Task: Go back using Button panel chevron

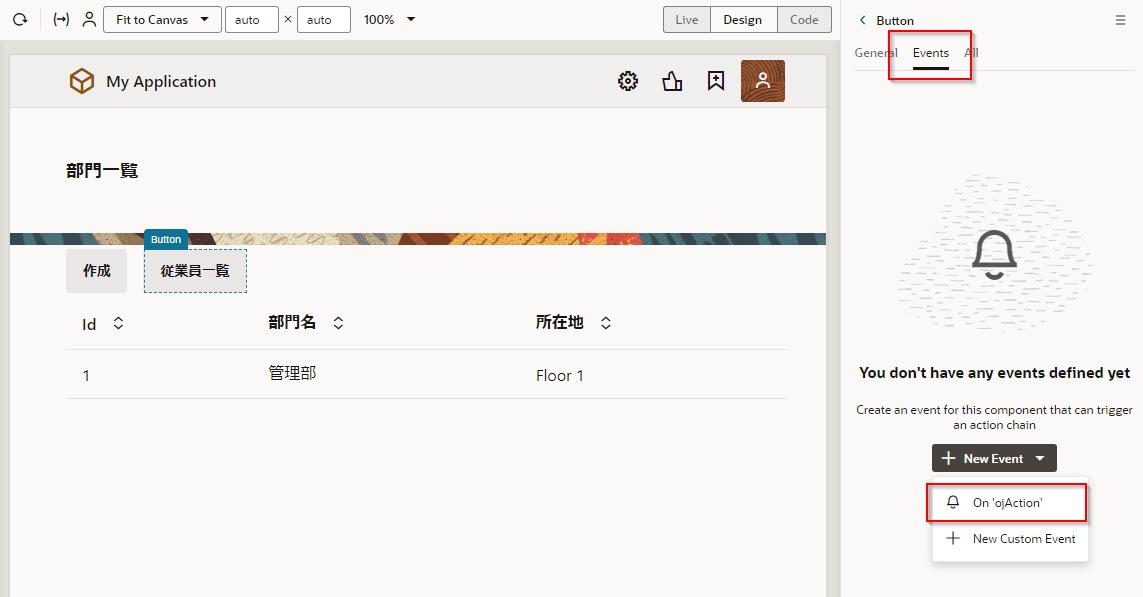Action: click(863, 20)
